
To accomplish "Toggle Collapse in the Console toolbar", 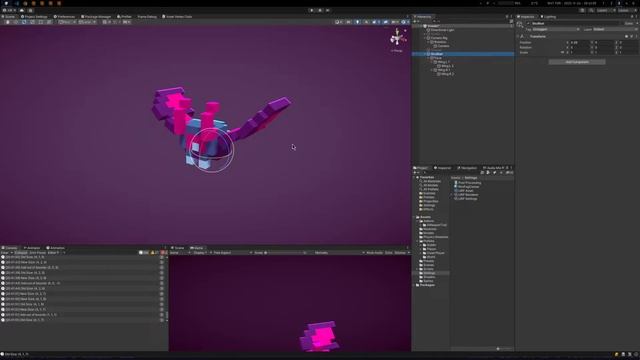I will pos(21,253).
